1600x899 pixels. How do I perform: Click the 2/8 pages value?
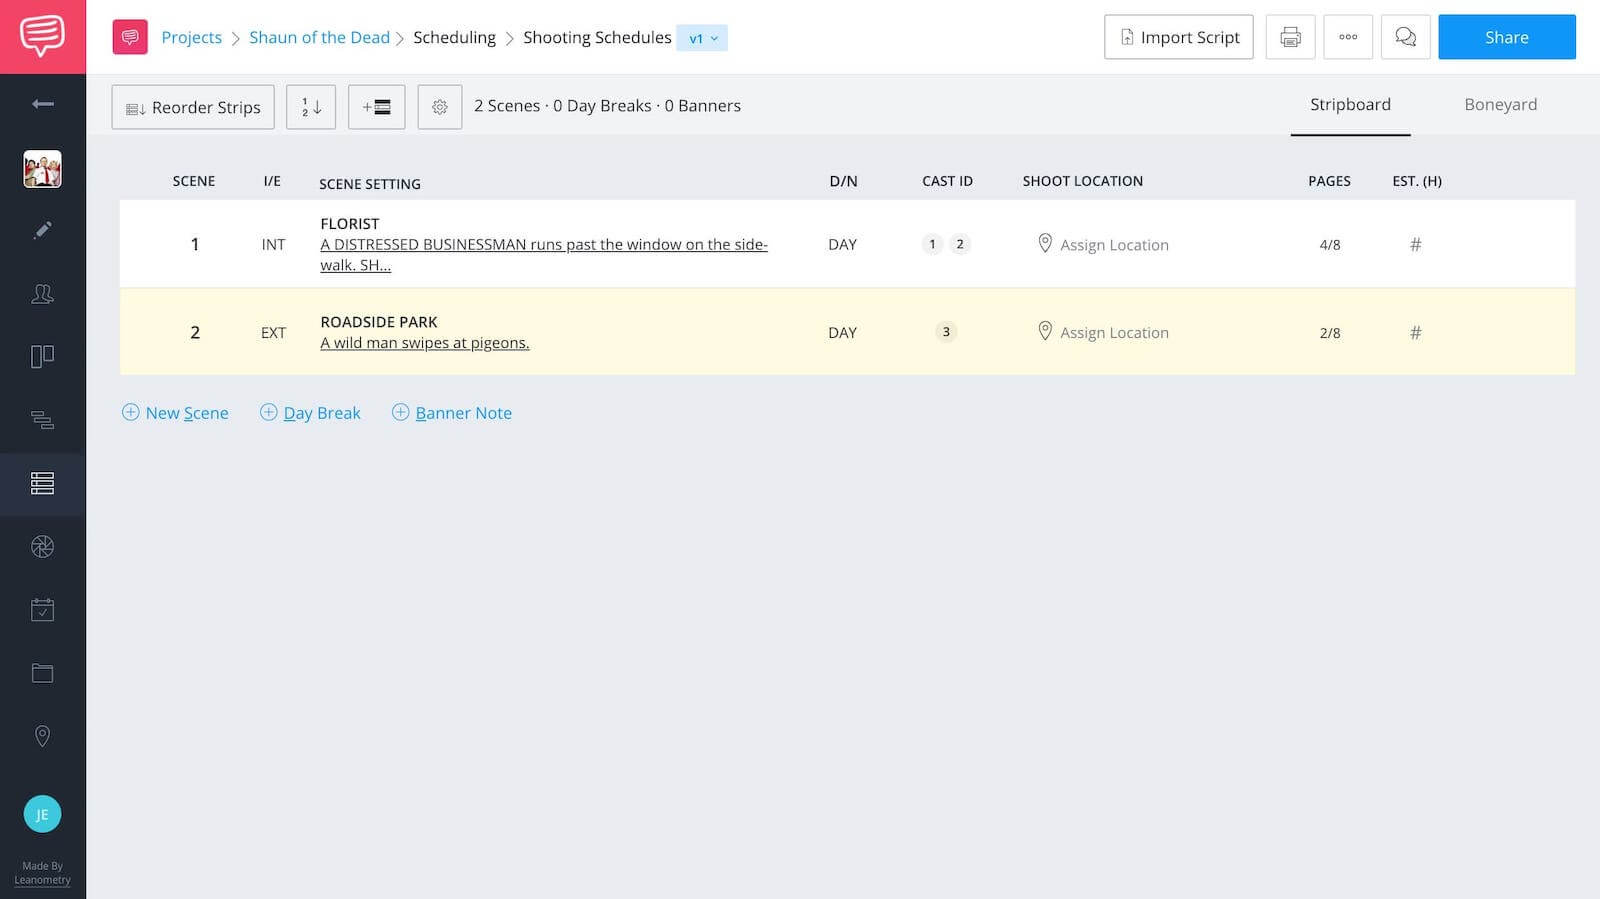pyautogui.click(x=1329, y=332)
